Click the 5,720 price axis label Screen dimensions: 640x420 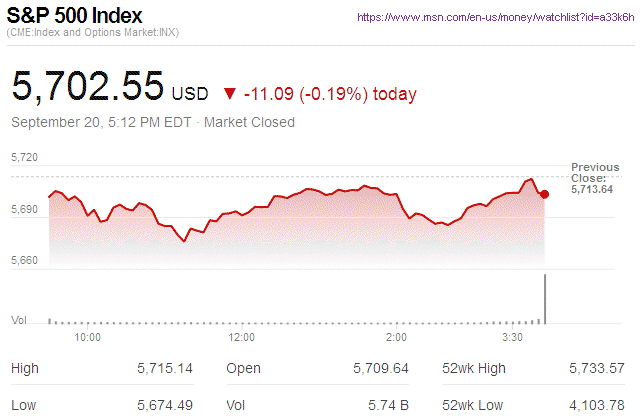pyautogui.click(x=24, y=158)
